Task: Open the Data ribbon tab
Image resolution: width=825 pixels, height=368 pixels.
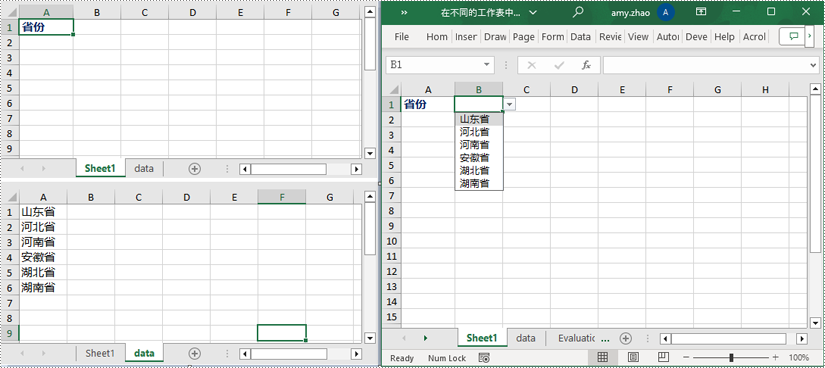Action: [580, 37]
